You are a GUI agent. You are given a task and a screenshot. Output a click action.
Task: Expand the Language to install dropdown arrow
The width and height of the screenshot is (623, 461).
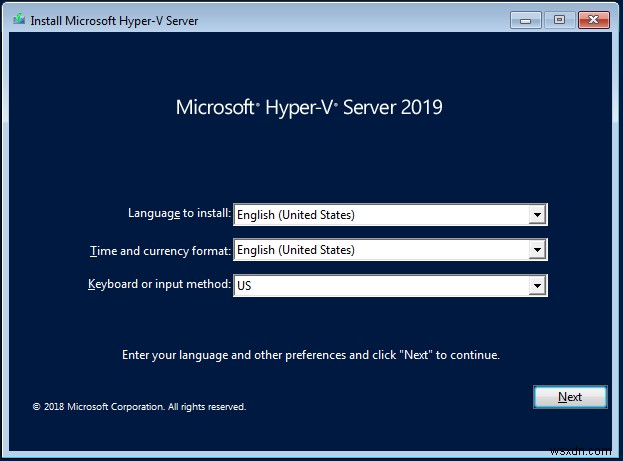537,214
